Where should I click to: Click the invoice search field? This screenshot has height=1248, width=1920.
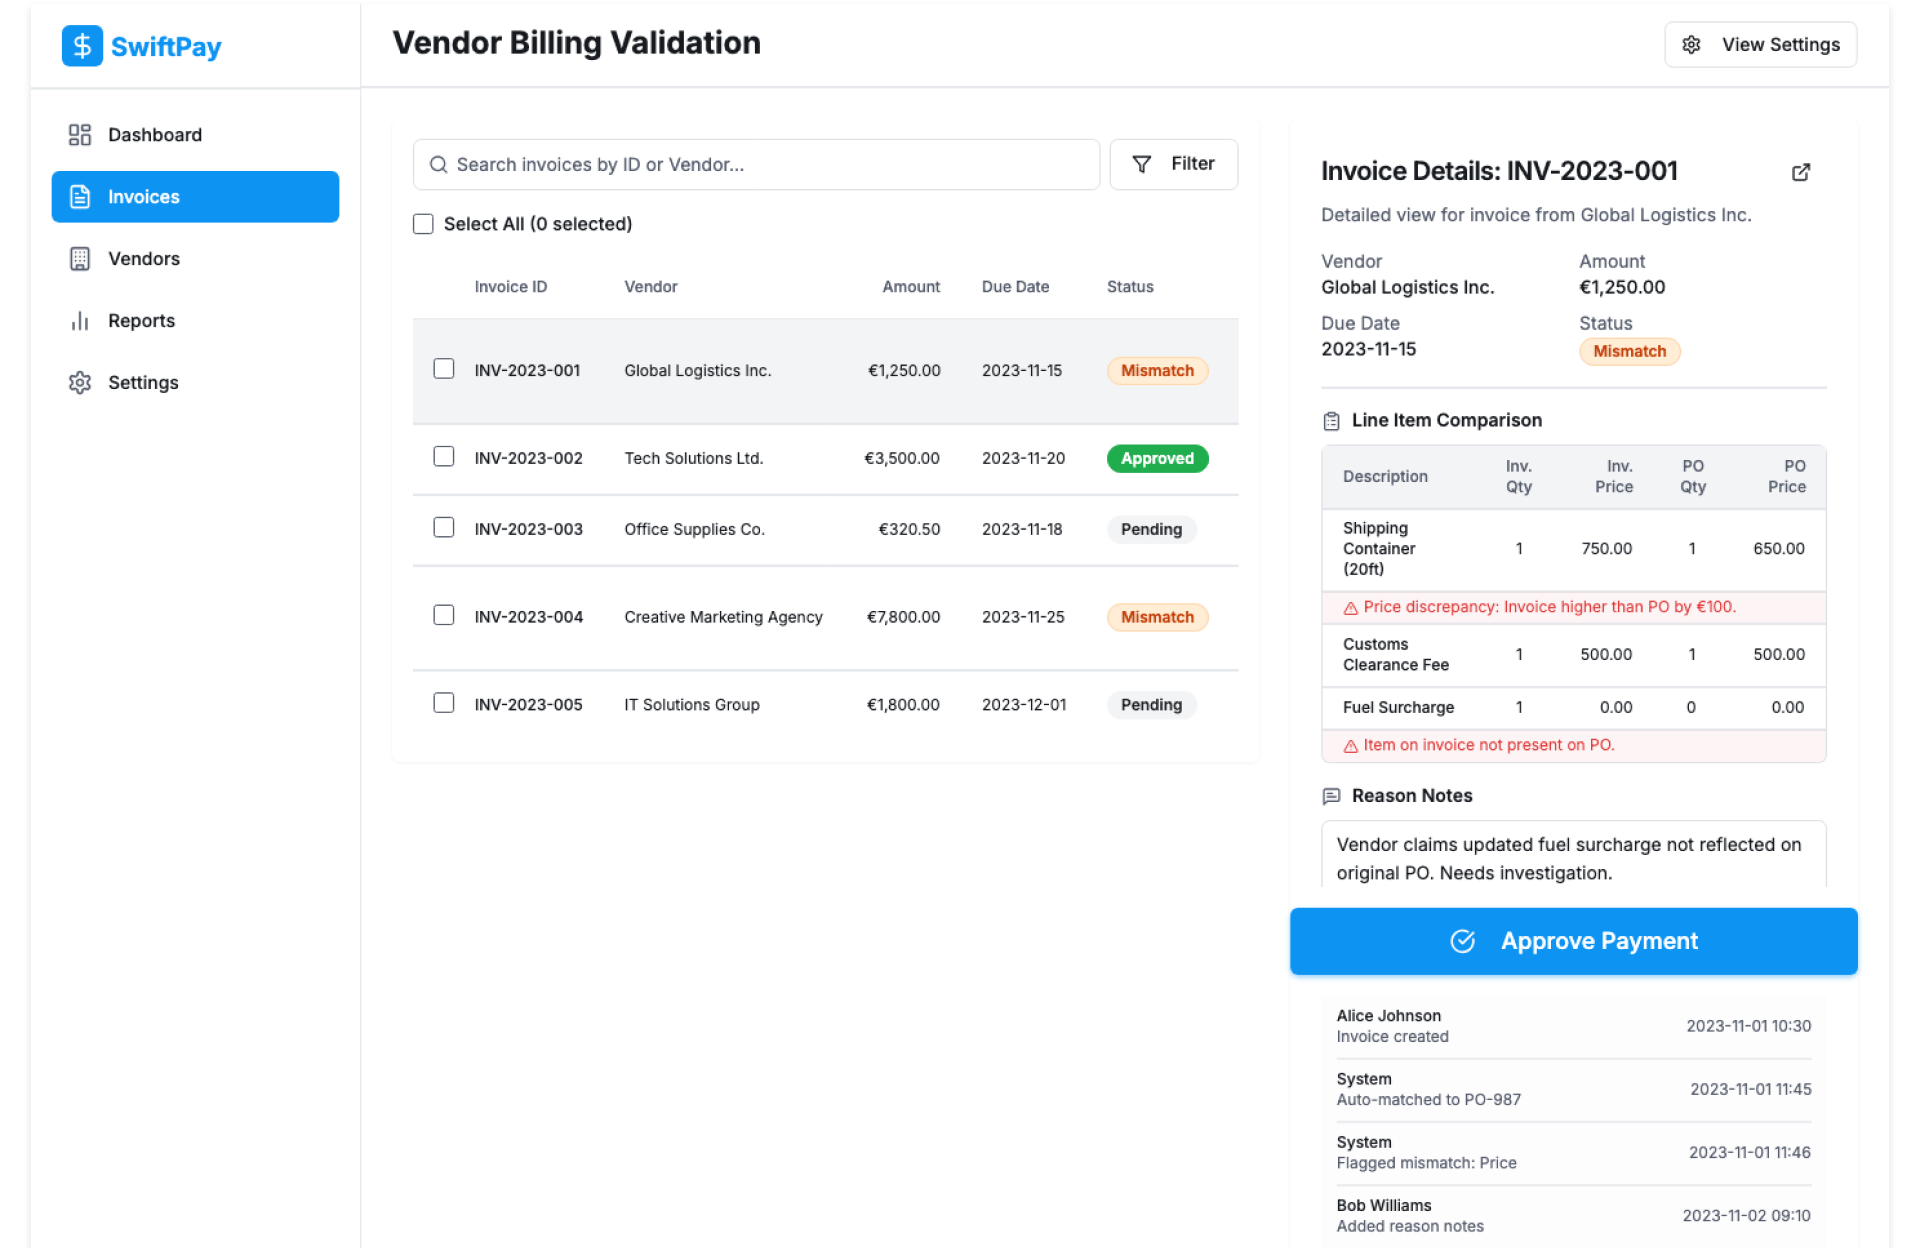pyautogui.click(x=756, y=165)
